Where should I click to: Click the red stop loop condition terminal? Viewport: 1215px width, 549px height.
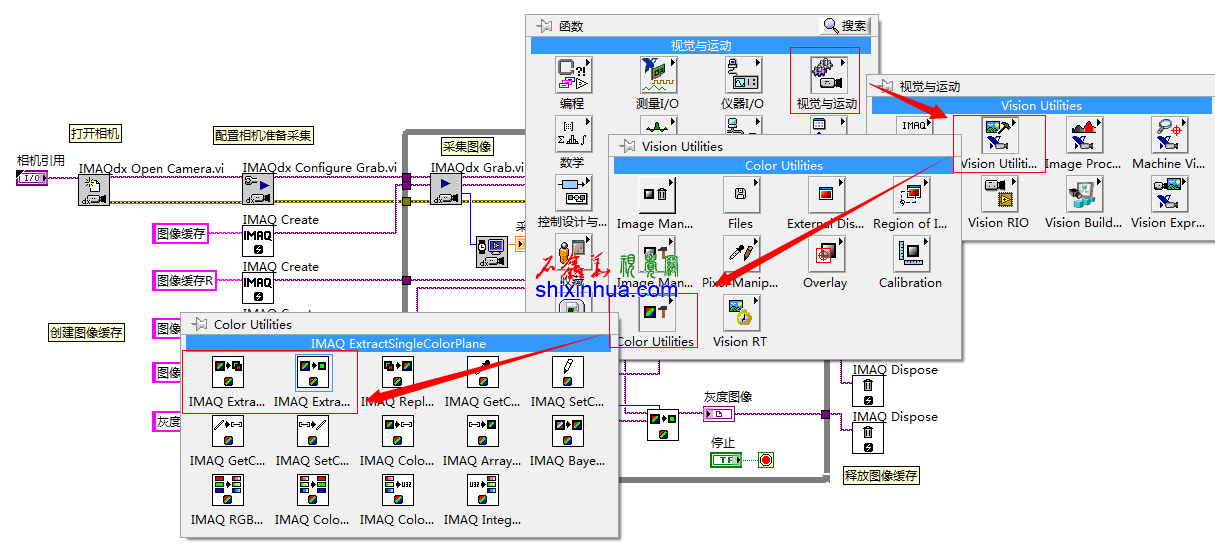[766, 460]
